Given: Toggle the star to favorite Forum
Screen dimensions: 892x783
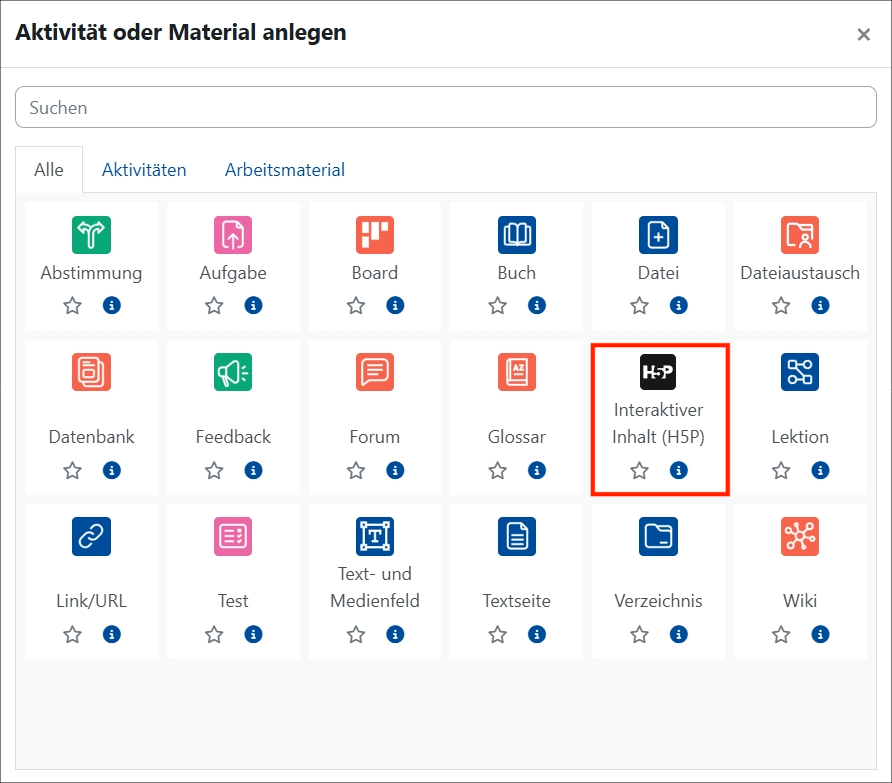Looking at the screenshot, I should tap(355, 470).
